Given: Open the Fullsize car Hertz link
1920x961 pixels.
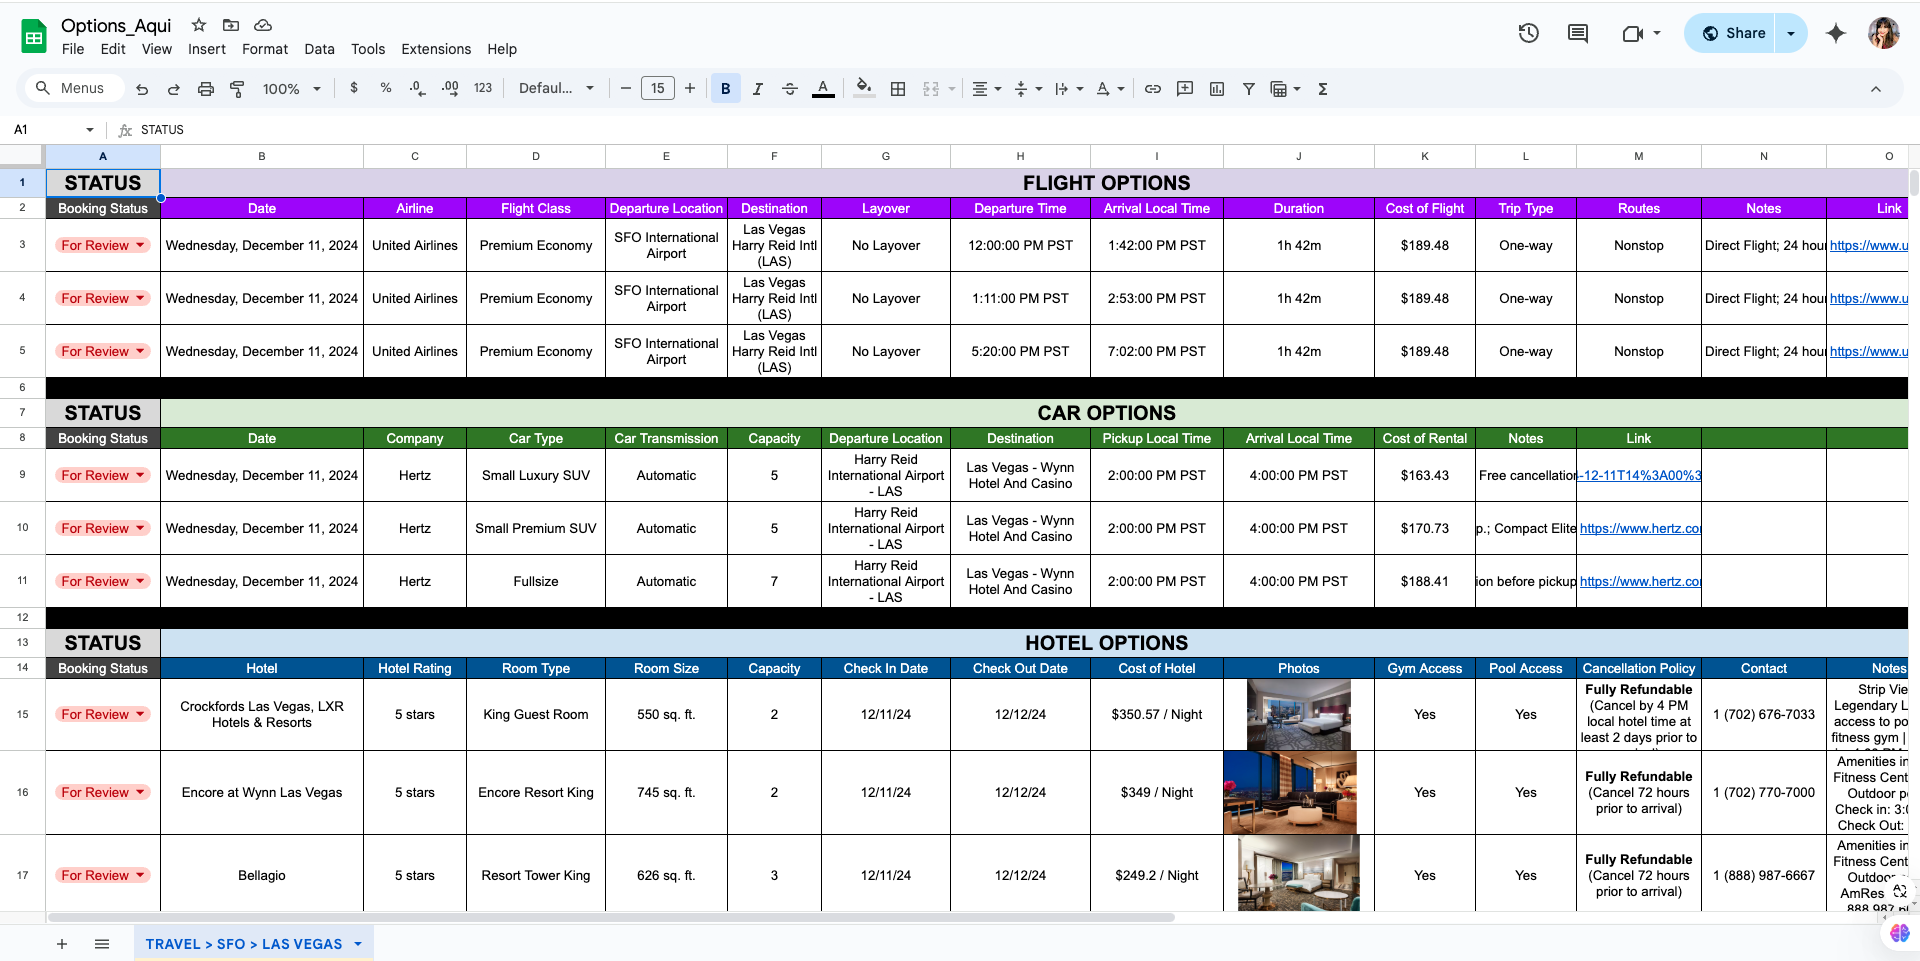Looking at the screenshot, I should [1640, 581].
